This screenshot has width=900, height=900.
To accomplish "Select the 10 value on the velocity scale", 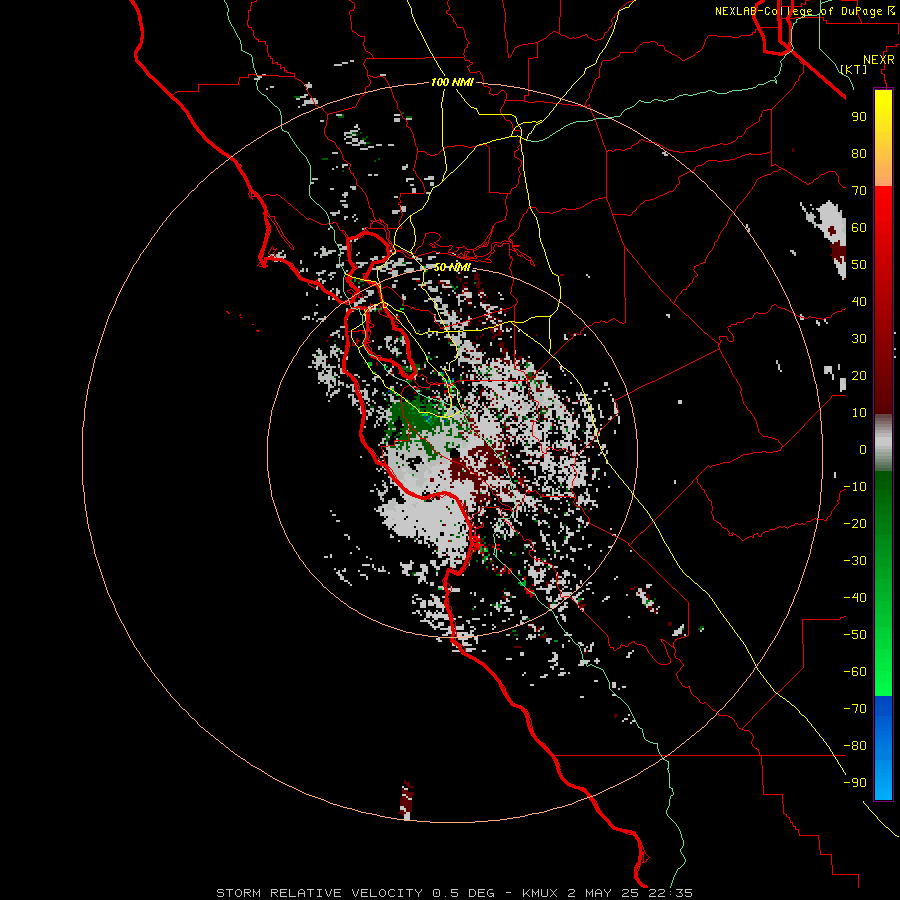I will (859, 413).
